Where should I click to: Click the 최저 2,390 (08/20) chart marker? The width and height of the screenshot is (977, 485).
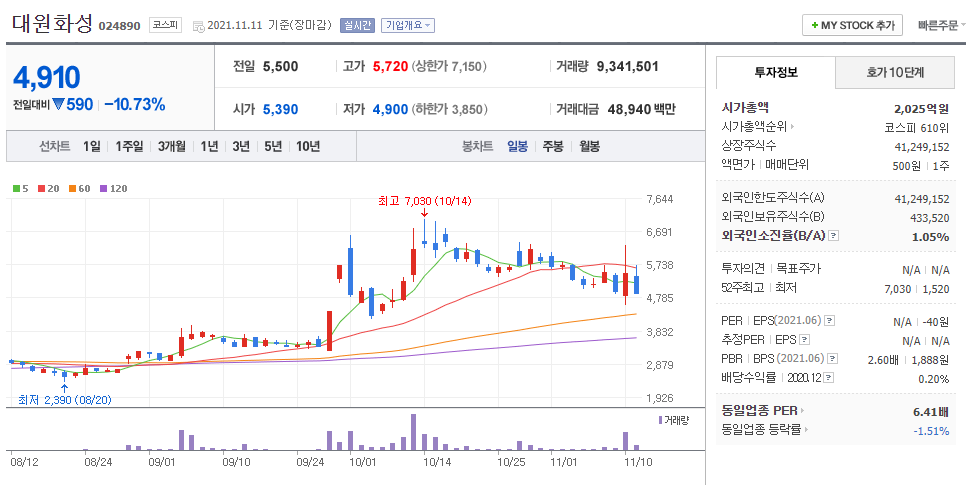point(65,400)
